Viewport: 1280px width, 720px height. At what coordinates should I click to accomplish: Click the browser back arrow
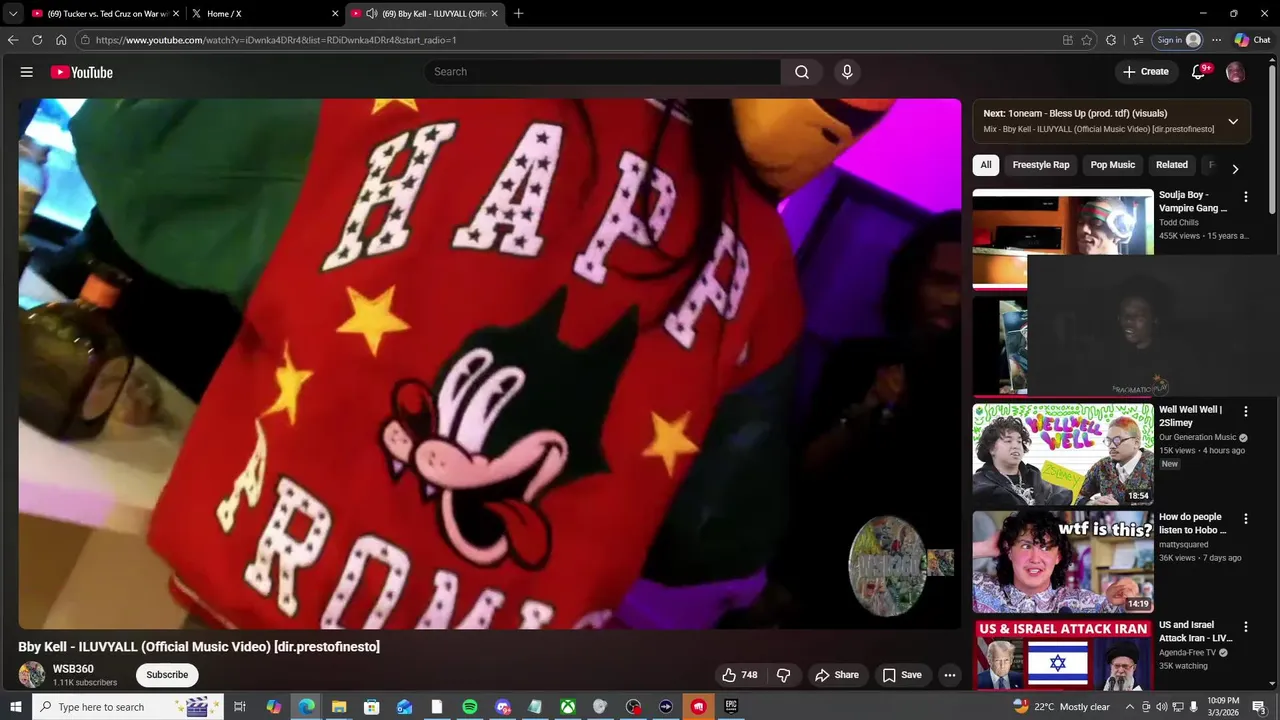[13, 40]
